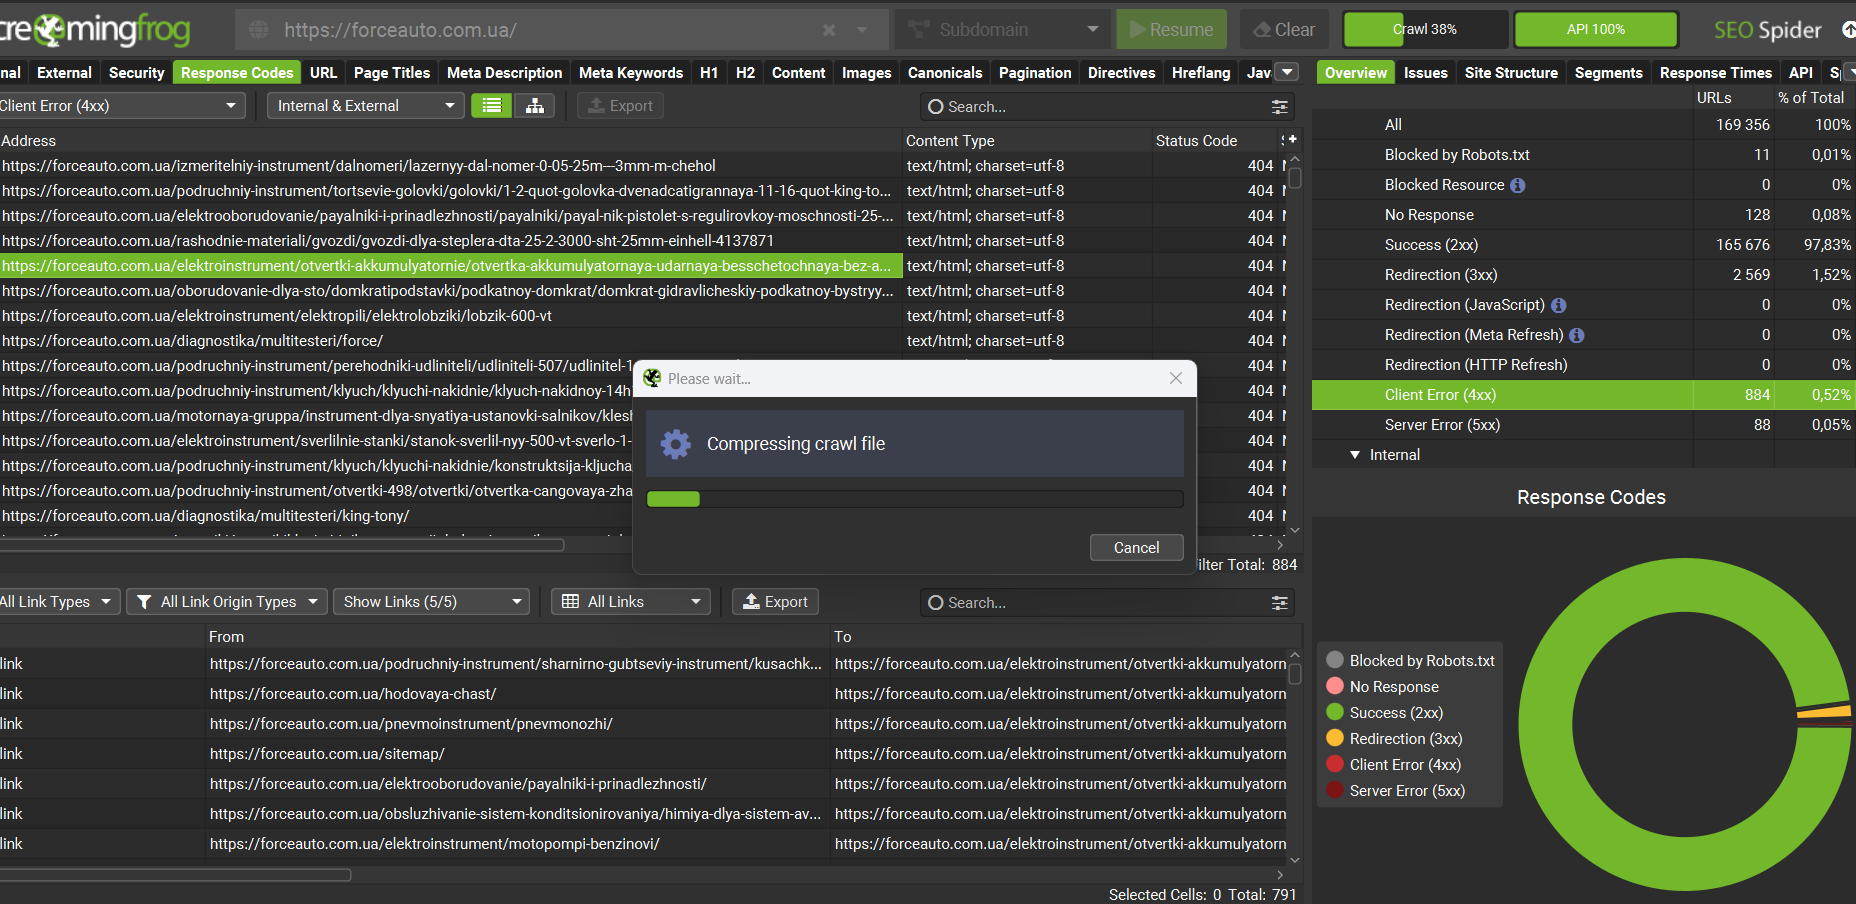Screen dimensions: 1856x904
Task: Select the Server Error (5xx) overview row
Action: (1584, 425)
